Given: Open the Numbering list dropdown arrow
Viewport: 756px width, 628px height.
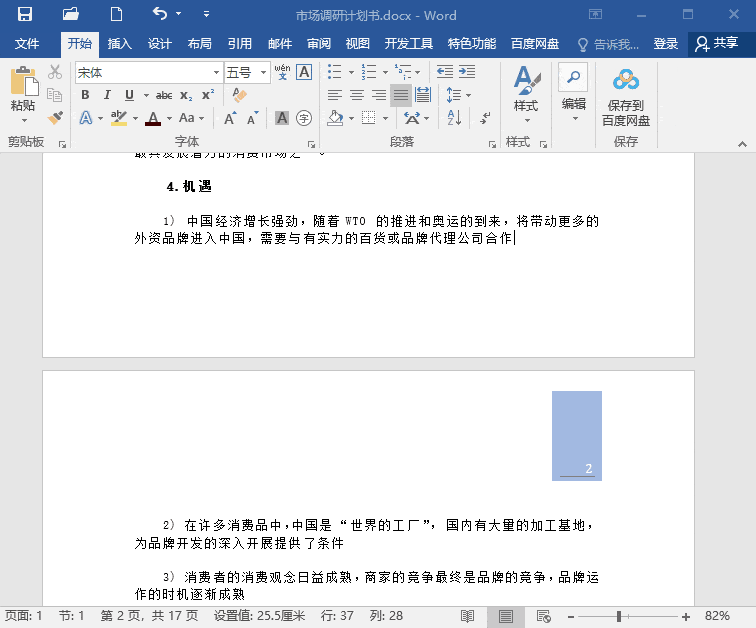Looking at the screenshot, I should [385, 73].
